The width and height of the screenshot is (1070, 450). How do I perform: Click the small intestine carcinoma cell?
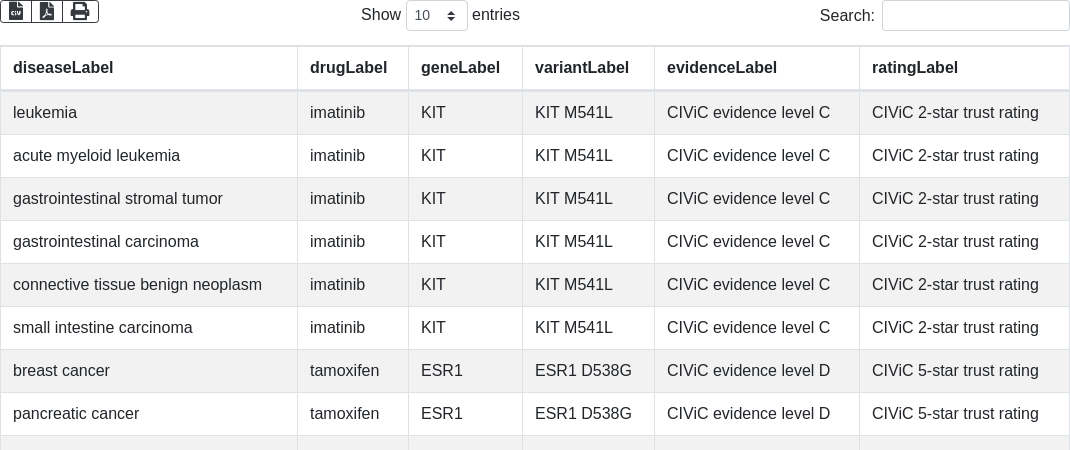[103, 328]
